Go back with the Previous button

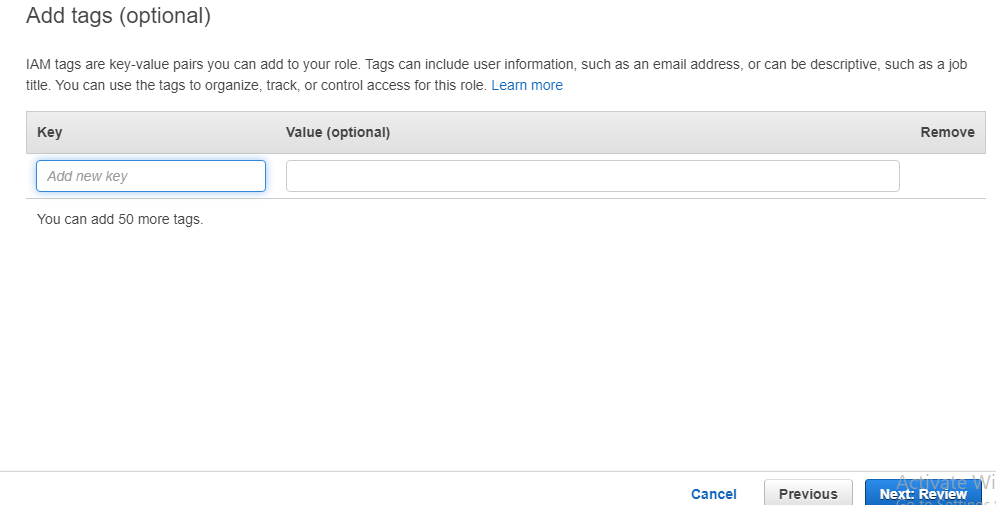(808, 494)
